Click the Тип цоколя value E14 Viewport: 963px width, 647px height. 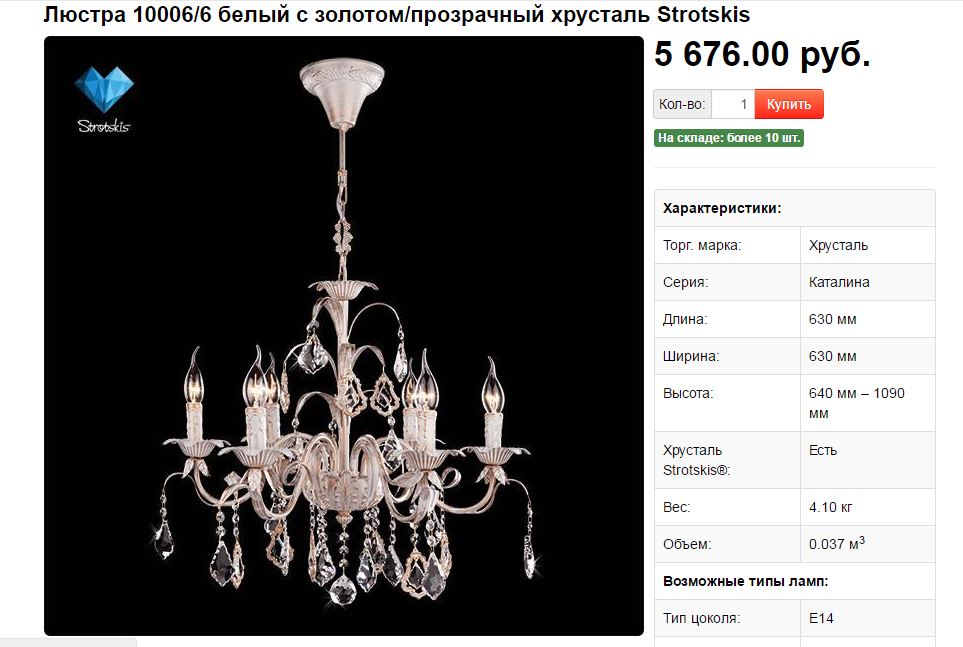821,618
